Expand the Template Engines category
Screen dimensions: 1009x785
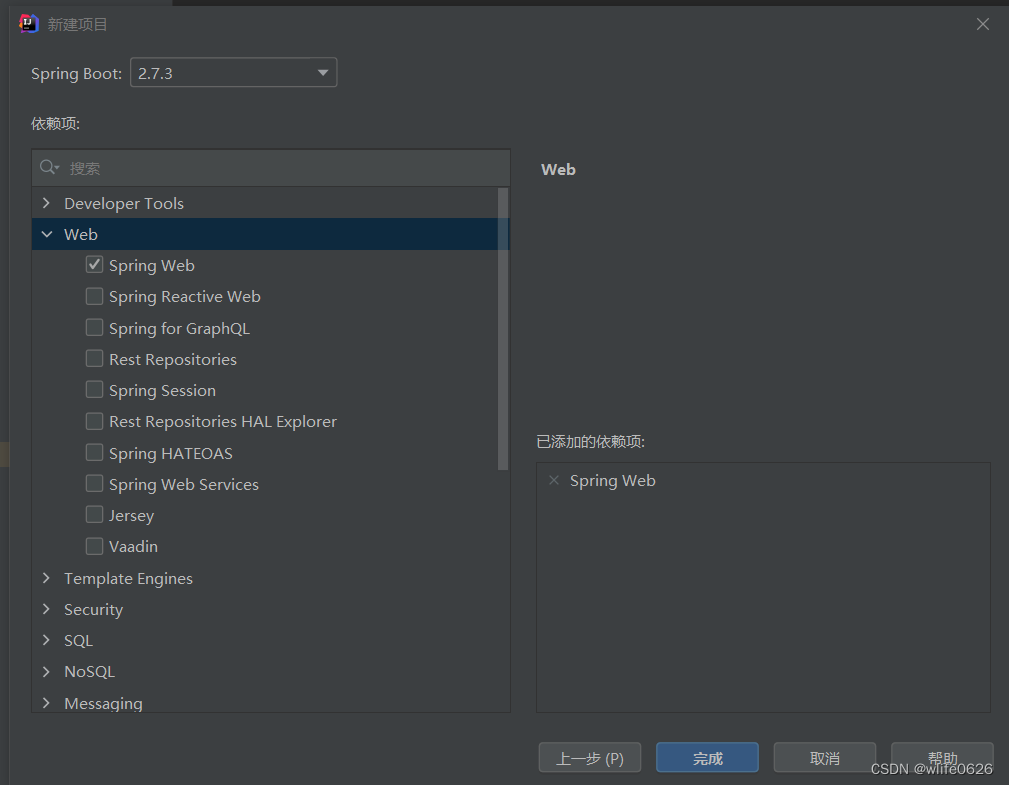click(46, 578)
